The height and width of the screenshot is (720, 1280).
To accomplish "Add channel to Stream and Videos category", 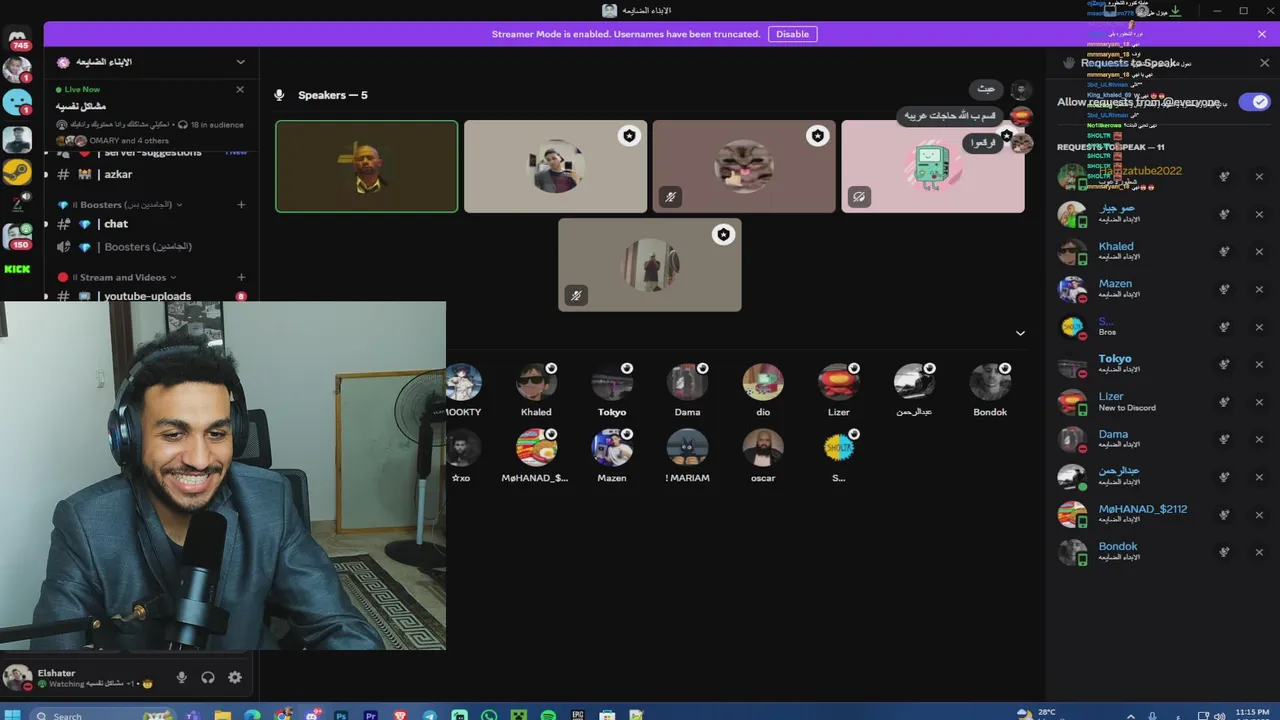I will tap(241, 277).
